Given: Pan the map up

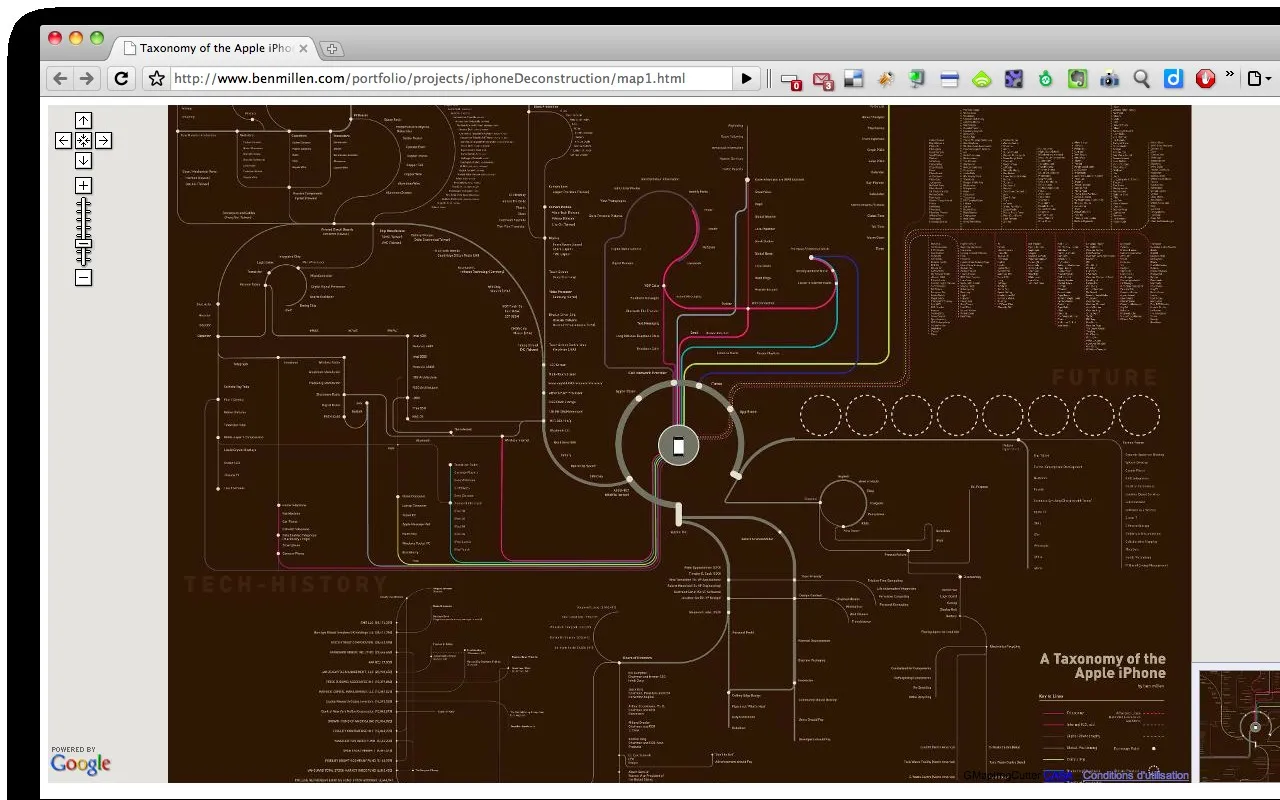Looking at the screenshot, I should [x=83, y=121].
